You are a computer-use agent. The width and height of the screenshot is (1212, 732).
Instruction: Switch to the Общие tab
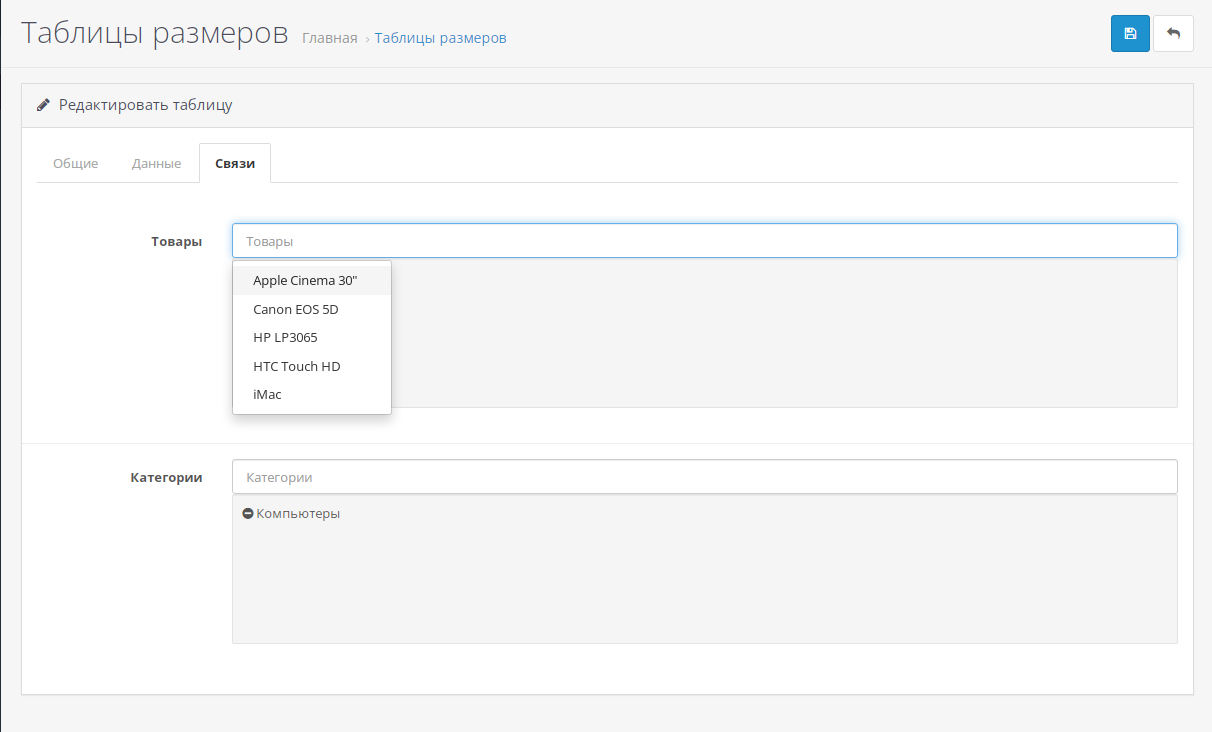tap(75, 163)
